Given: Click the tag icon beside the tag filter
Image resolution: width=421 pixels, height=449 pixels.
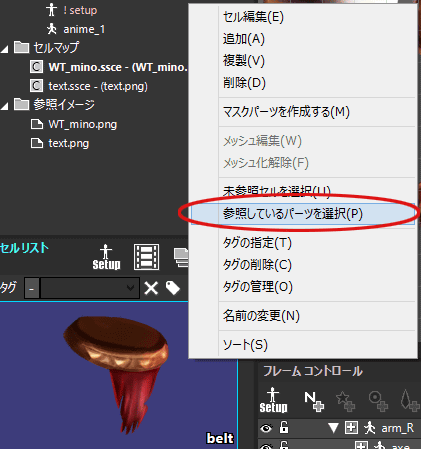Looking at the screenshot, I should click(x=173, y=288).
